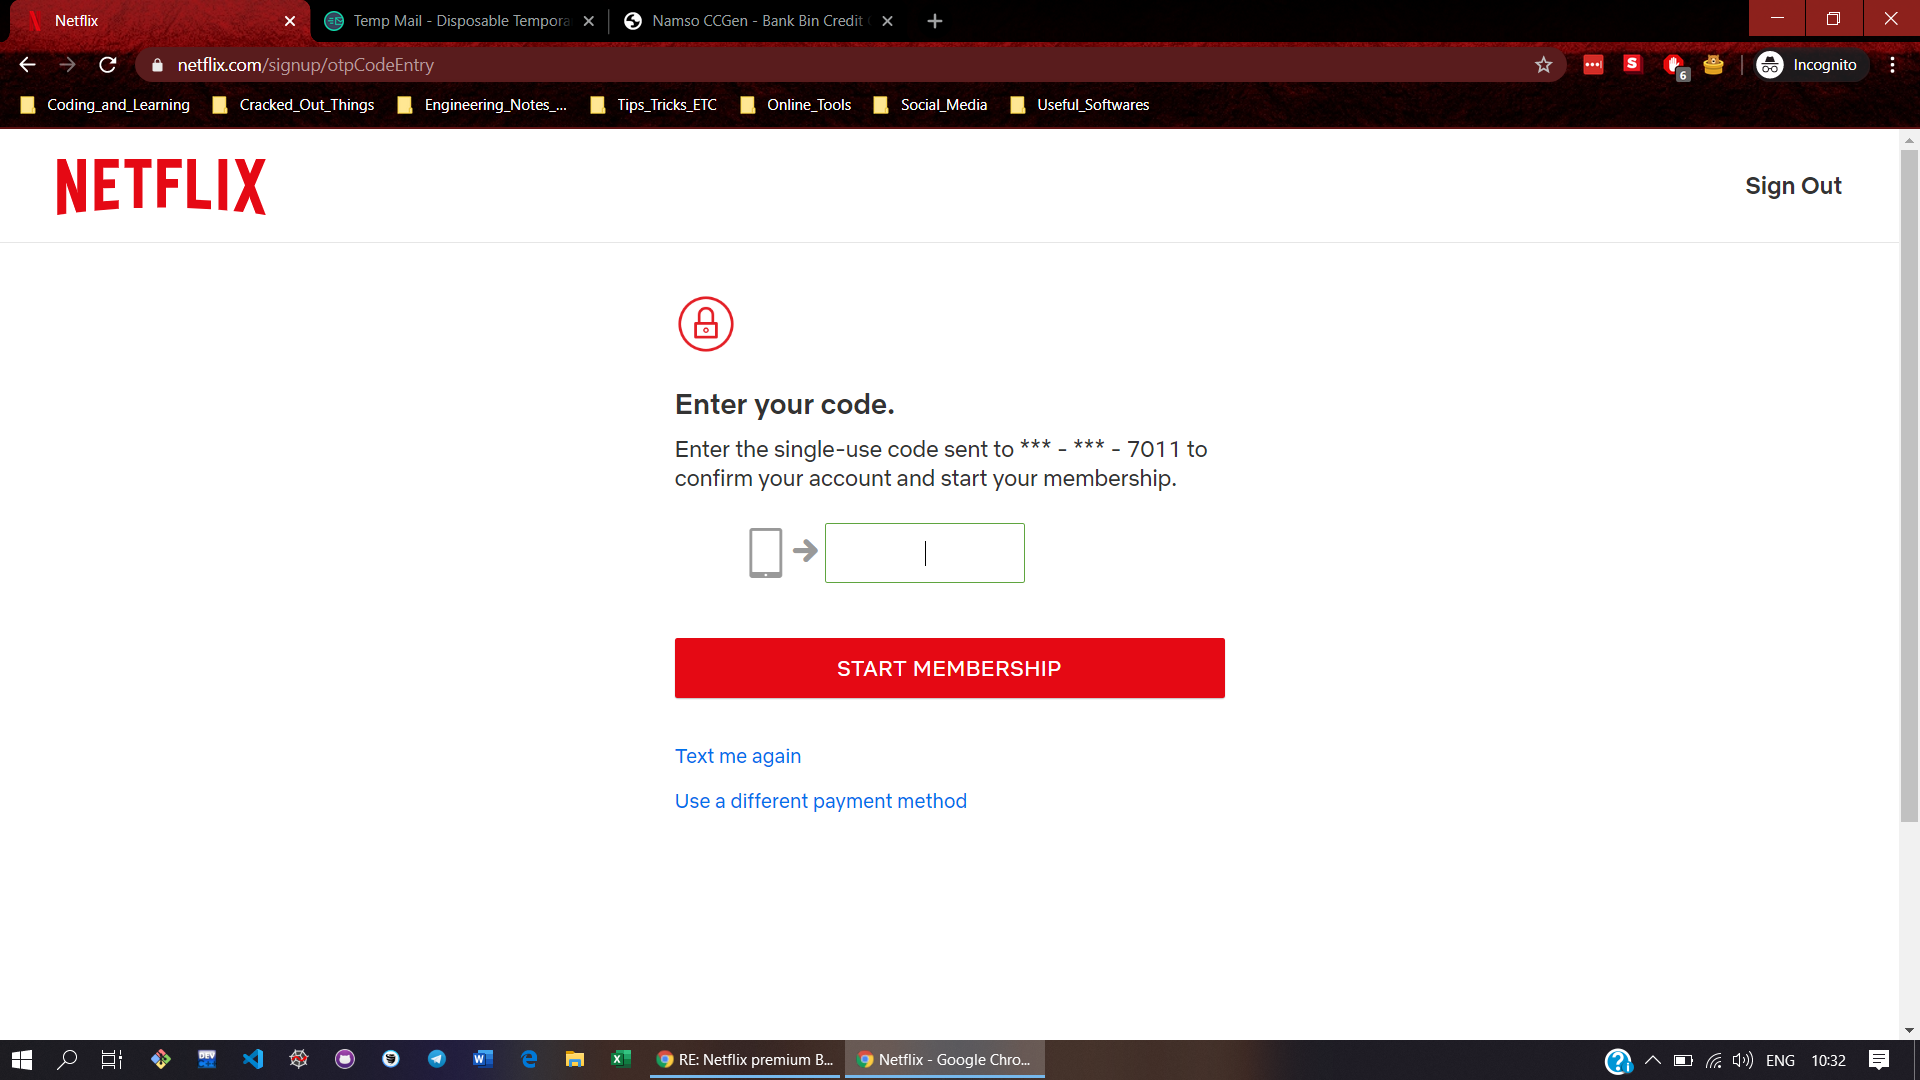Bookmark this page with star icon
1920x1080 pixels.
(1543, 65)
